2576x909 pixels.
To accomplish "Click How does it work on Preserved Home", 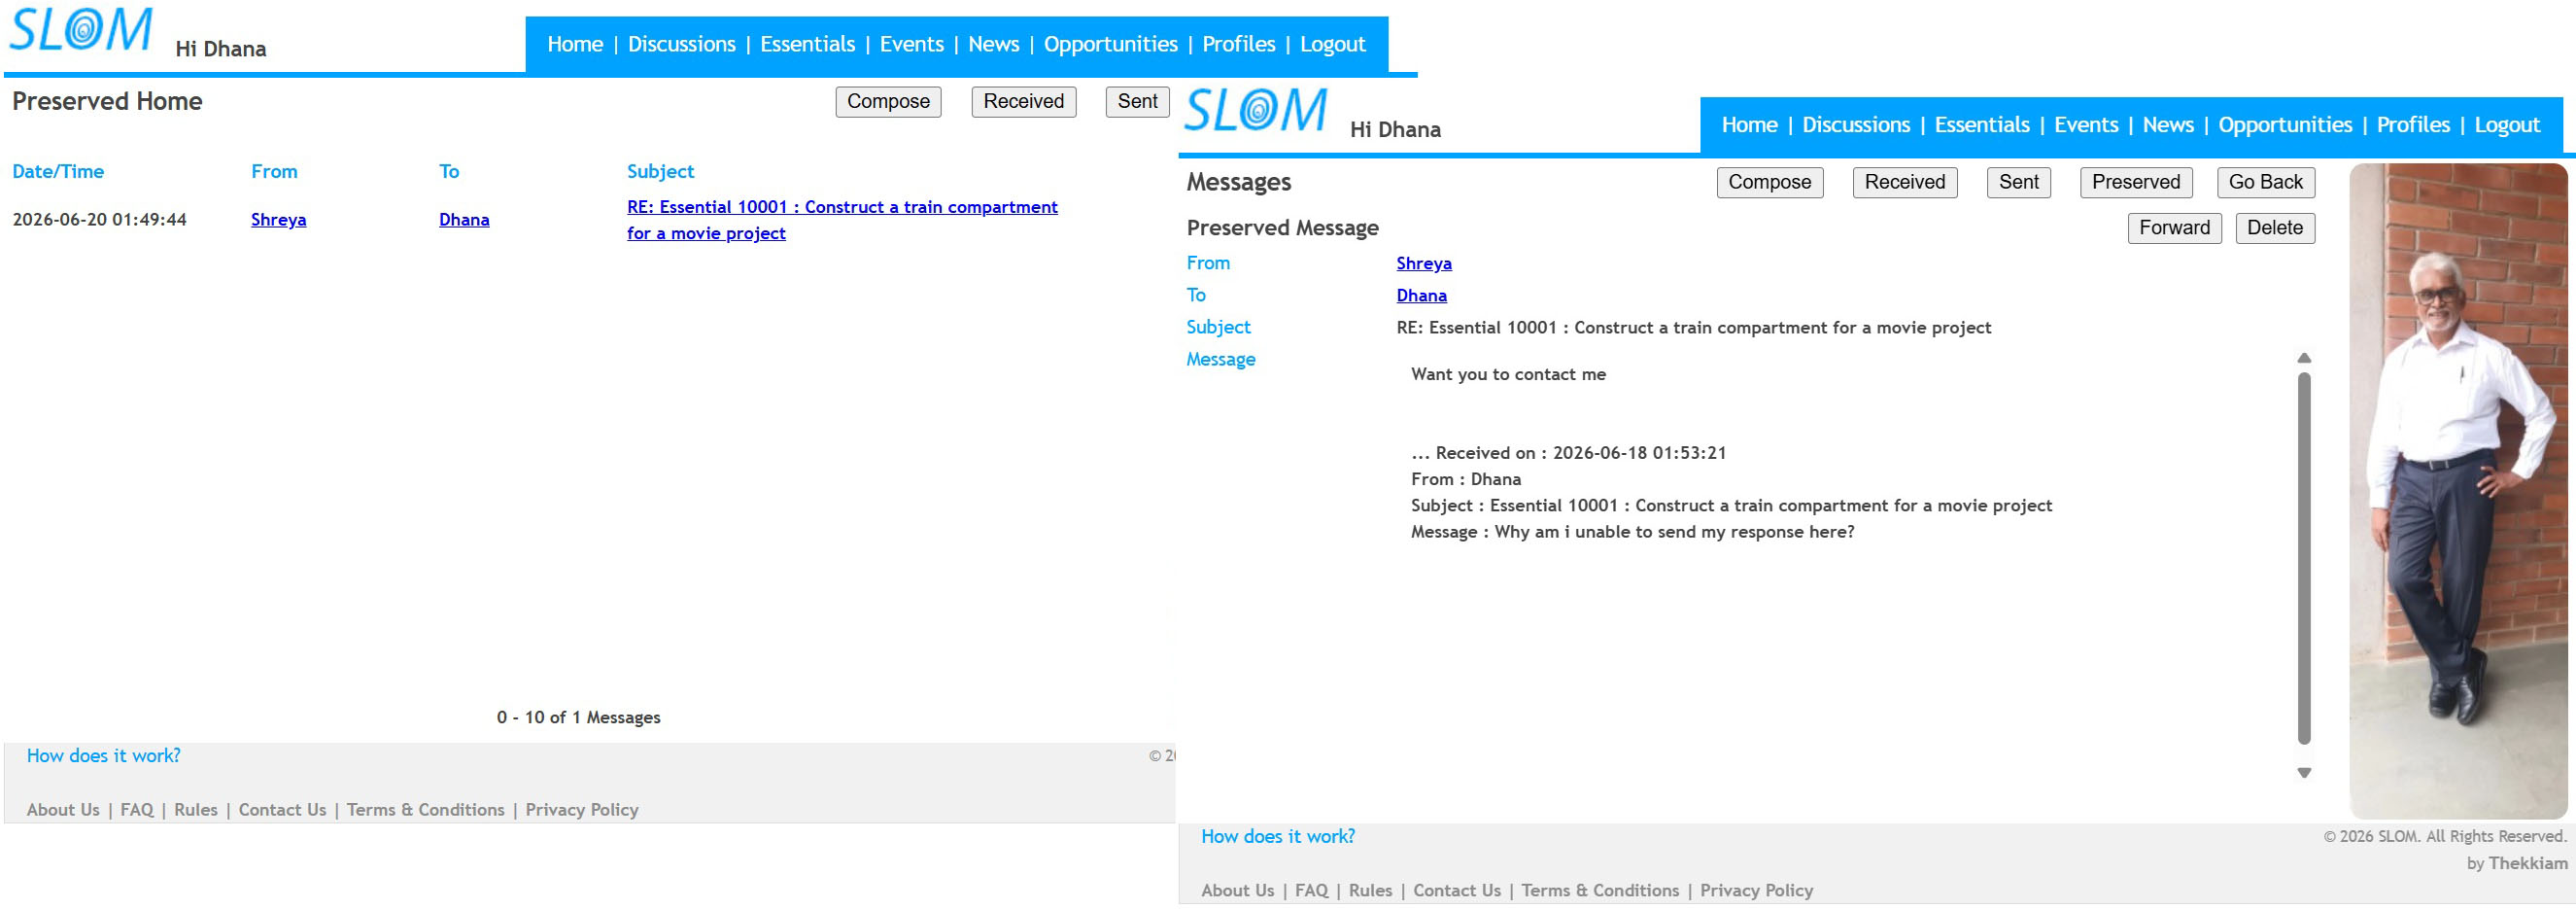I will (104, 756).
